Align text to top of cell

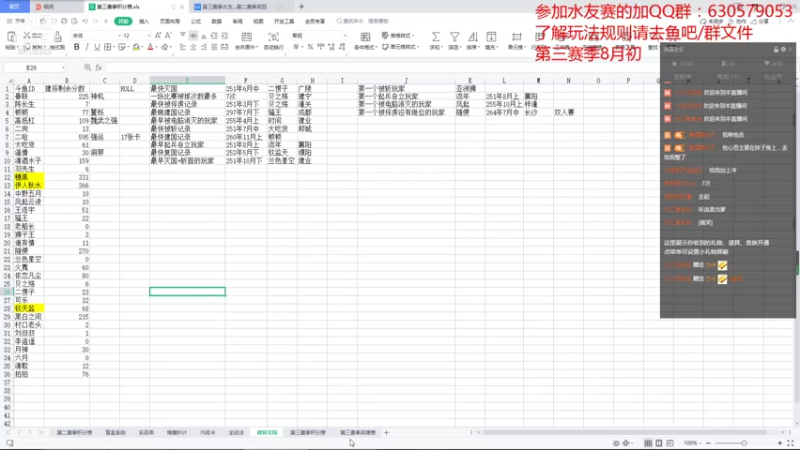coord(183,36)
